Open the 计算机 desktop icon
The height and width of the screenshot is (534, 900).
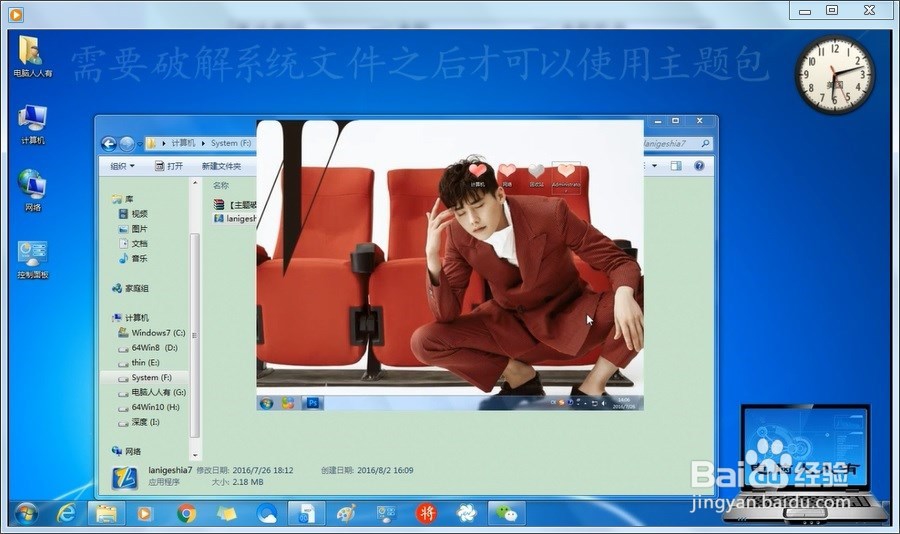32,124
